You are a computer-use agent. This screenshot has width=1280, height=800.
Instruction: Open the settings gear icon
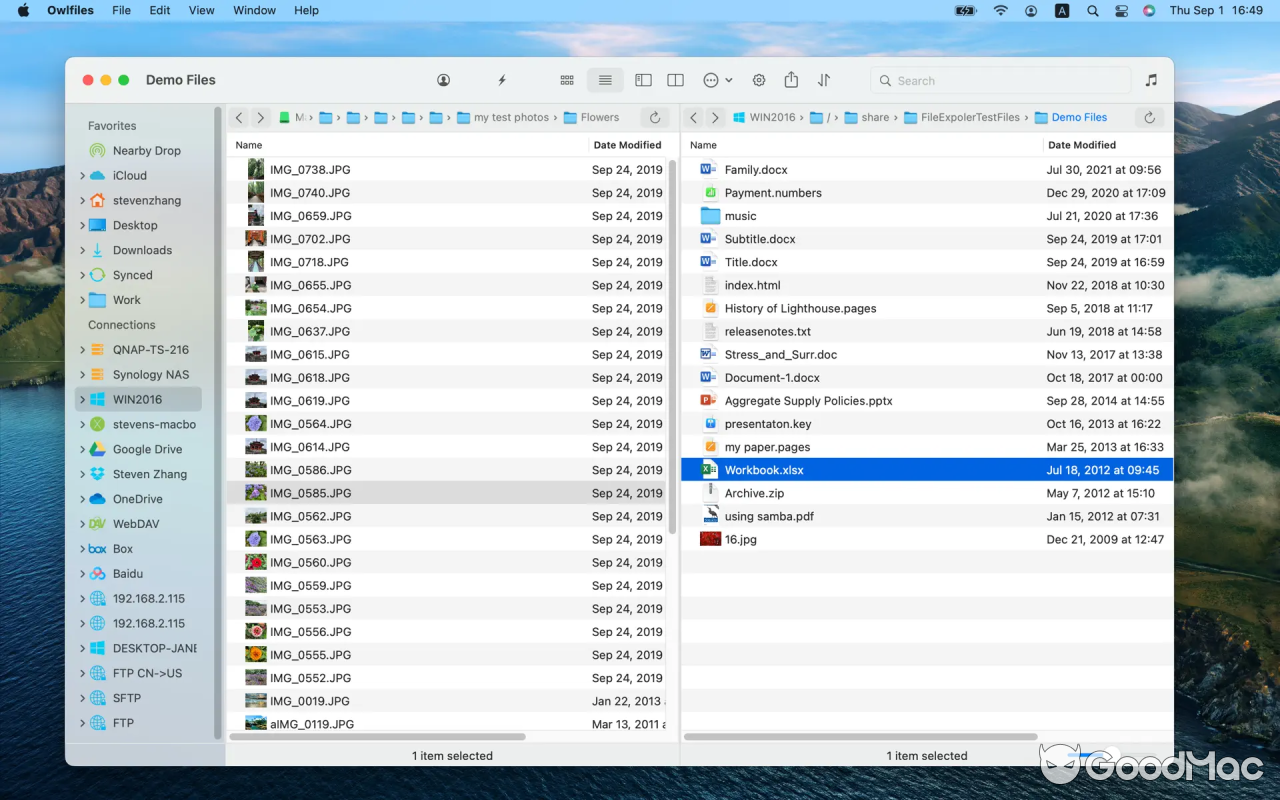click(758, 80)
